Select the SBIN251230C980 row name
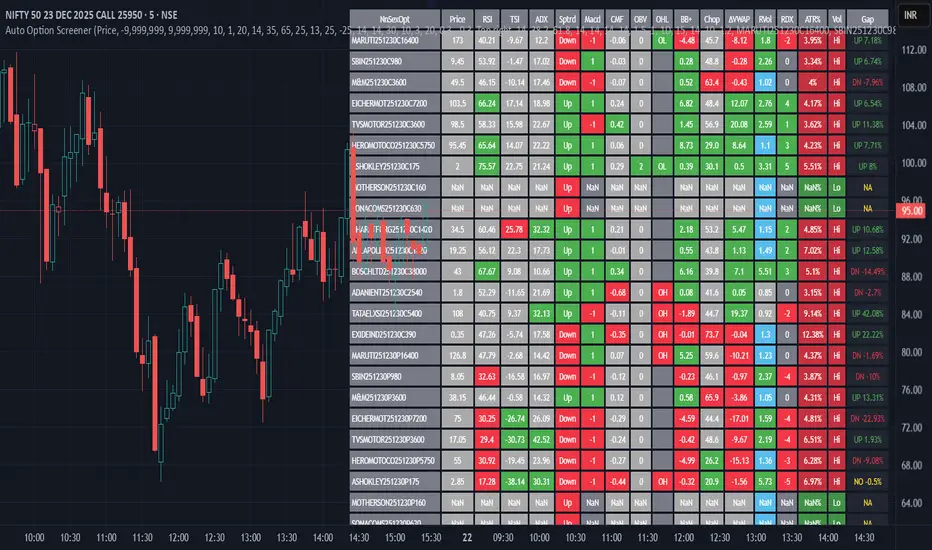The height and width of the screenshot is (550, 932). tap(395, 61)
